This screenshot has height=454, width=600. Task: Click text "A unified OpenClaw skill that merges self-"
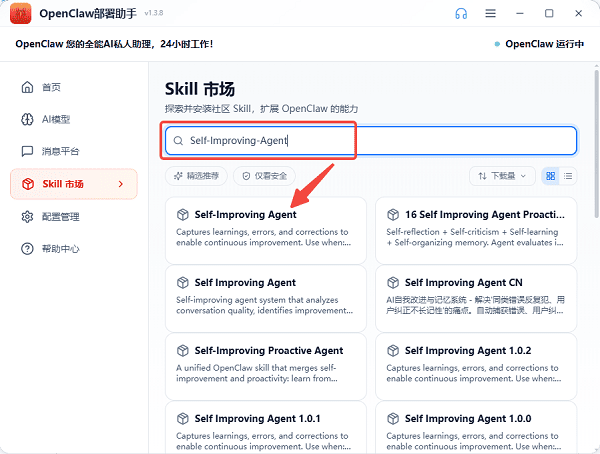pyautogui.click(x=256, y=368)
